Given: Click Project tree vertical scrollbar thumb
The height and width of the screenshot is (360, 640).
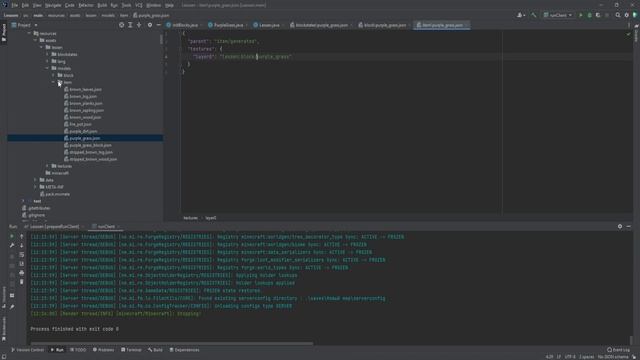Looking at the screenshot, I should [x=161, y=39].
